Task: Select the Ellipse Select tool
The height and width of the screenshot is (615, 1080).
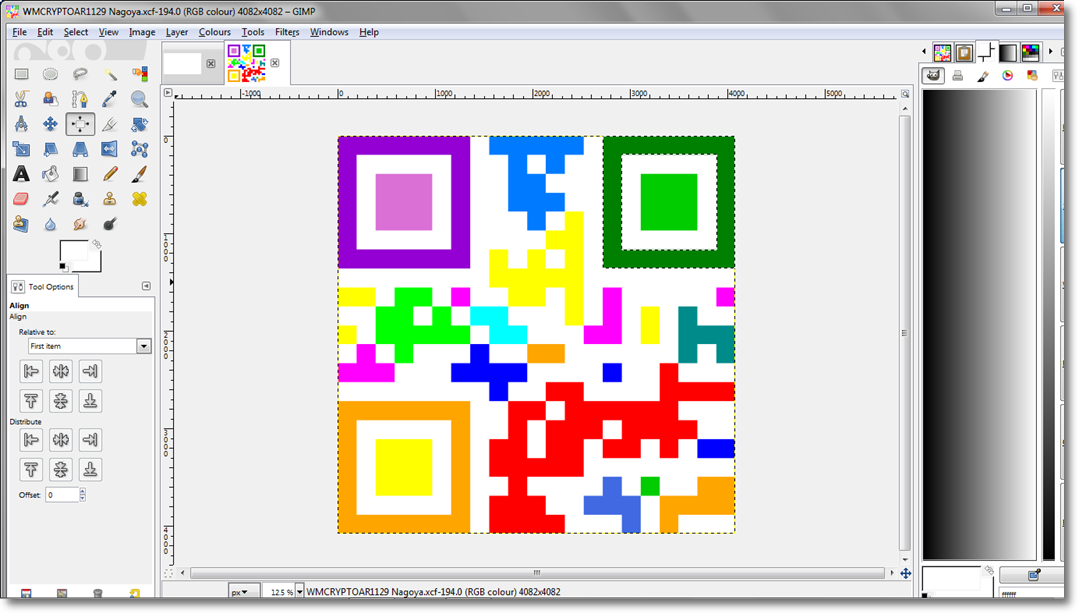Action: point(50,74)
